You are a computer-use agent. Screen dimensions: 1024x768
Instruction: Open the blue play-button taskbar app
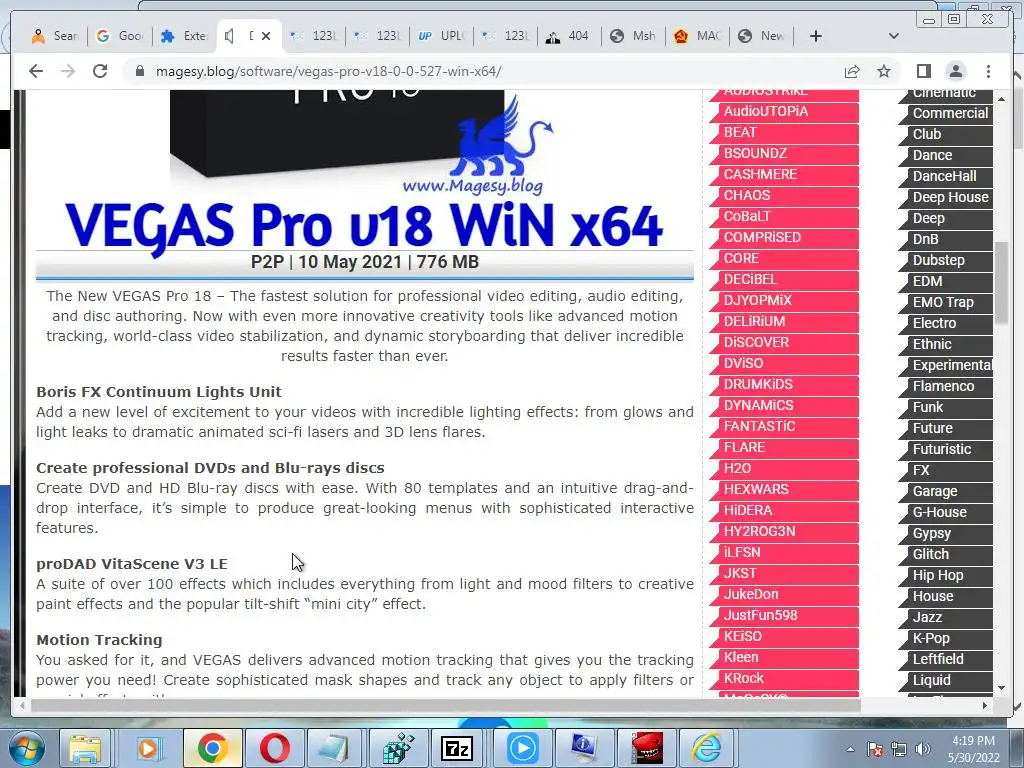pos(522,748)
